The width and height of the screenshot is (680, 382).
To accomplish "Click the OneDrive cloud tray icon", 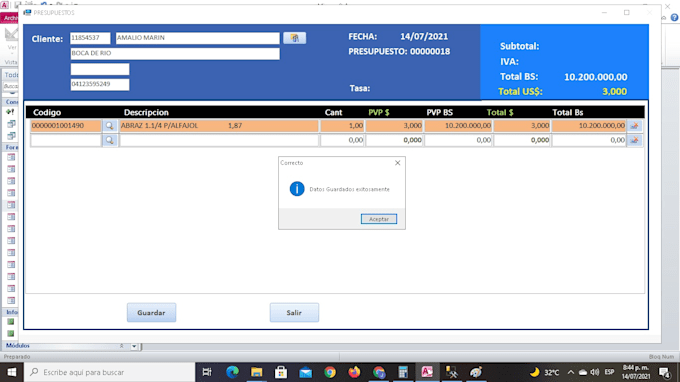I will (x=583, y=372).
